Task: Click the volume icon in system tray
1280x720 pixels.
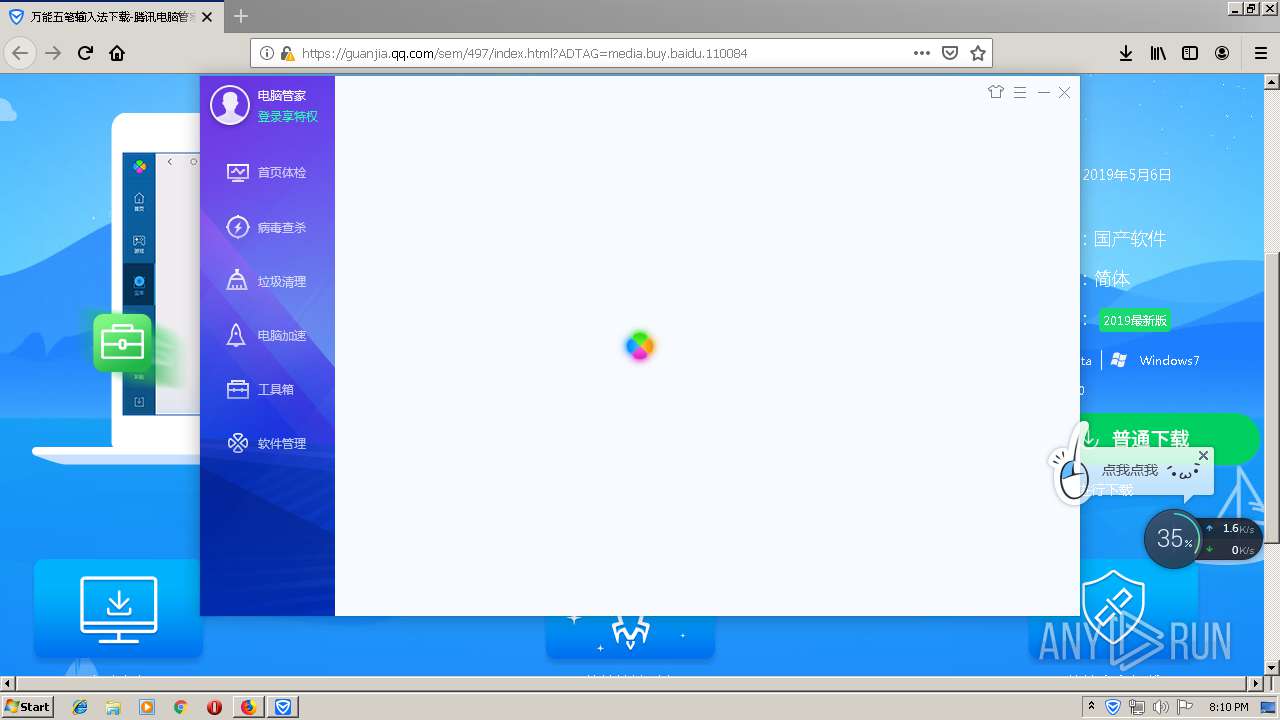Action: [x=1160, y=707]
